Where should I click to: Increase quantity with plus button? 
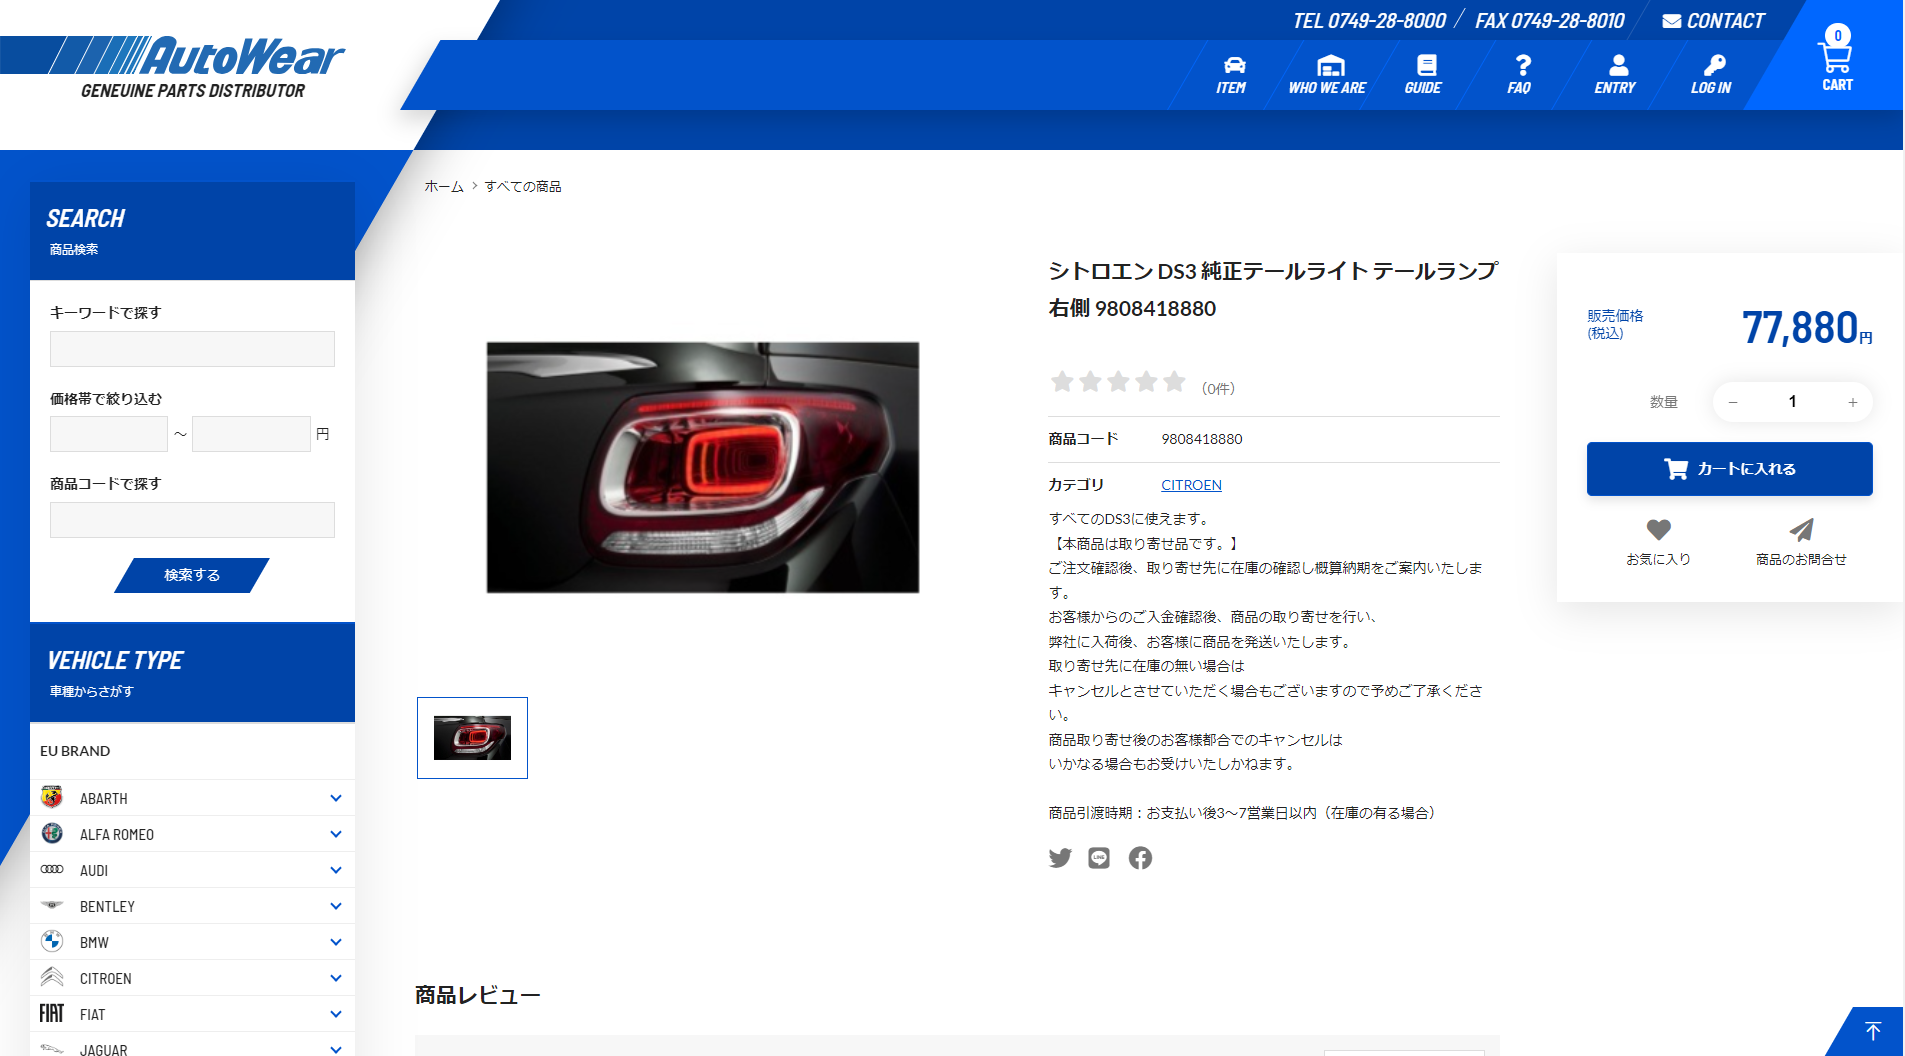1853,402
